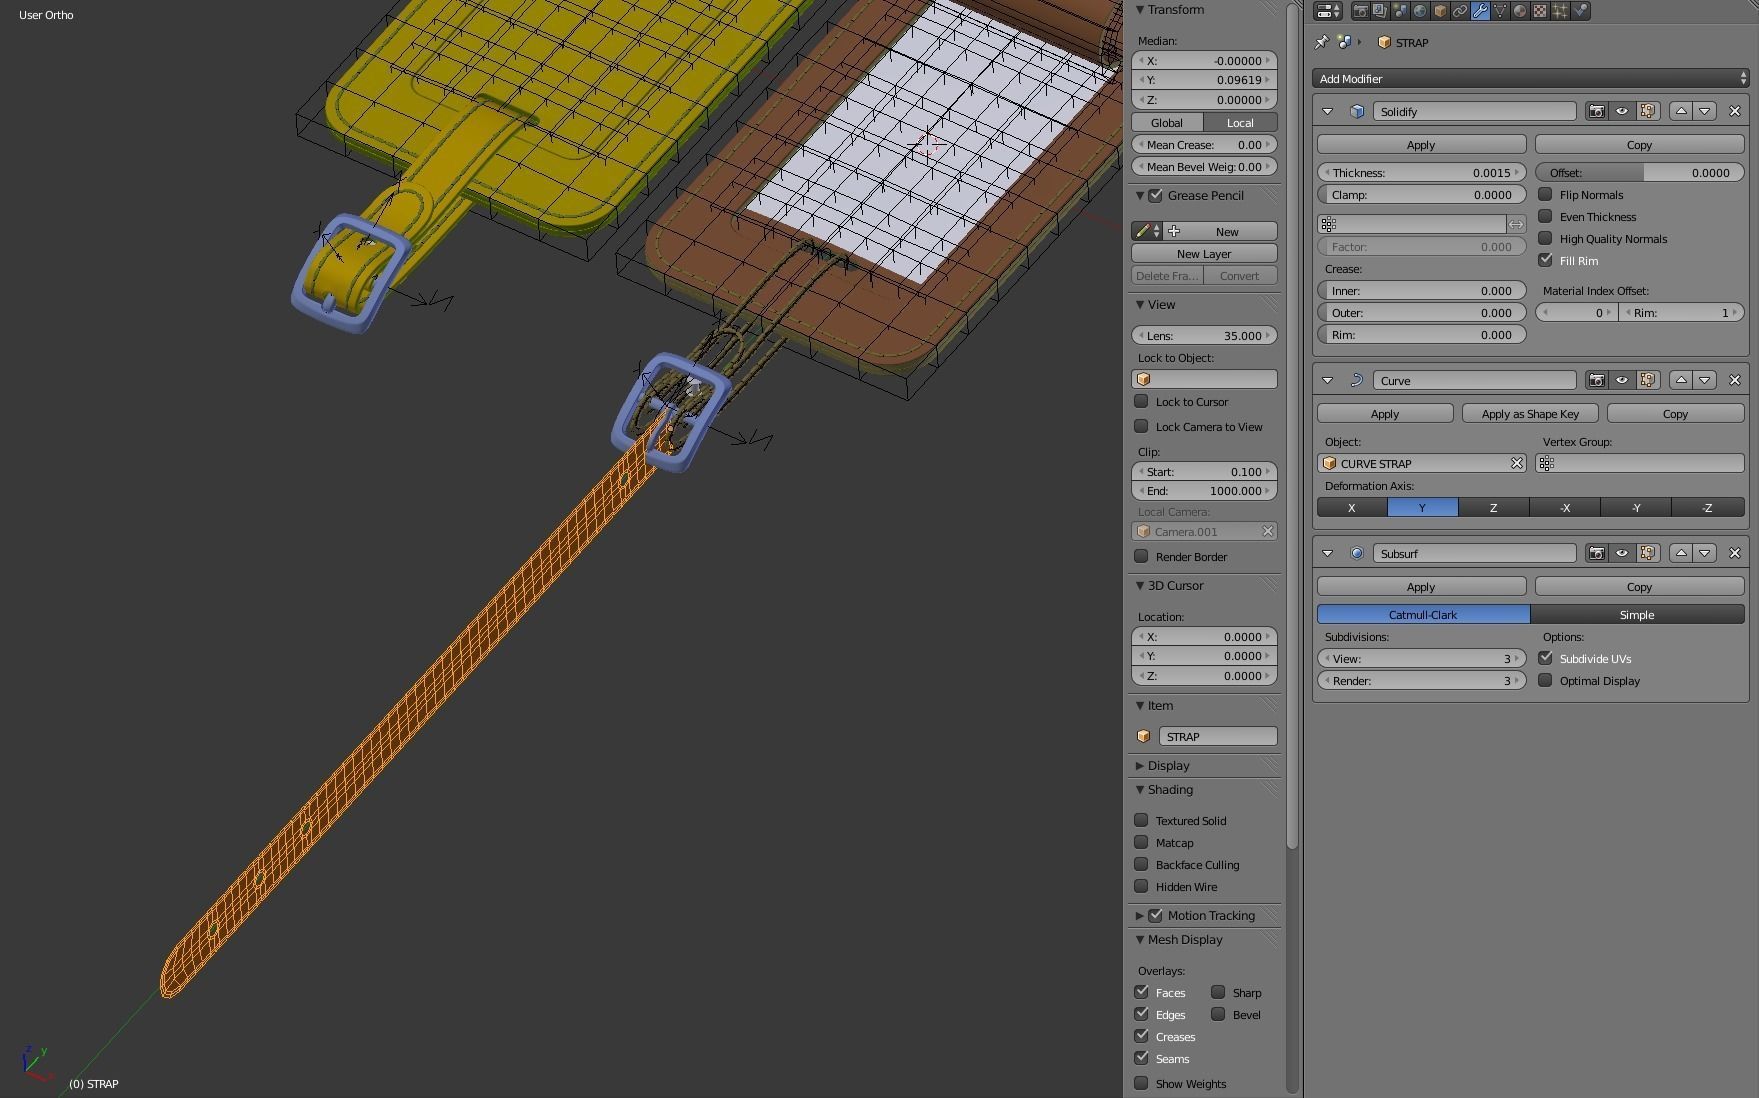The image size is (1759, 1098).
Task: Toggle Solidify modifier render visibility (camera icon)
Action: [x=1596, y=111]
